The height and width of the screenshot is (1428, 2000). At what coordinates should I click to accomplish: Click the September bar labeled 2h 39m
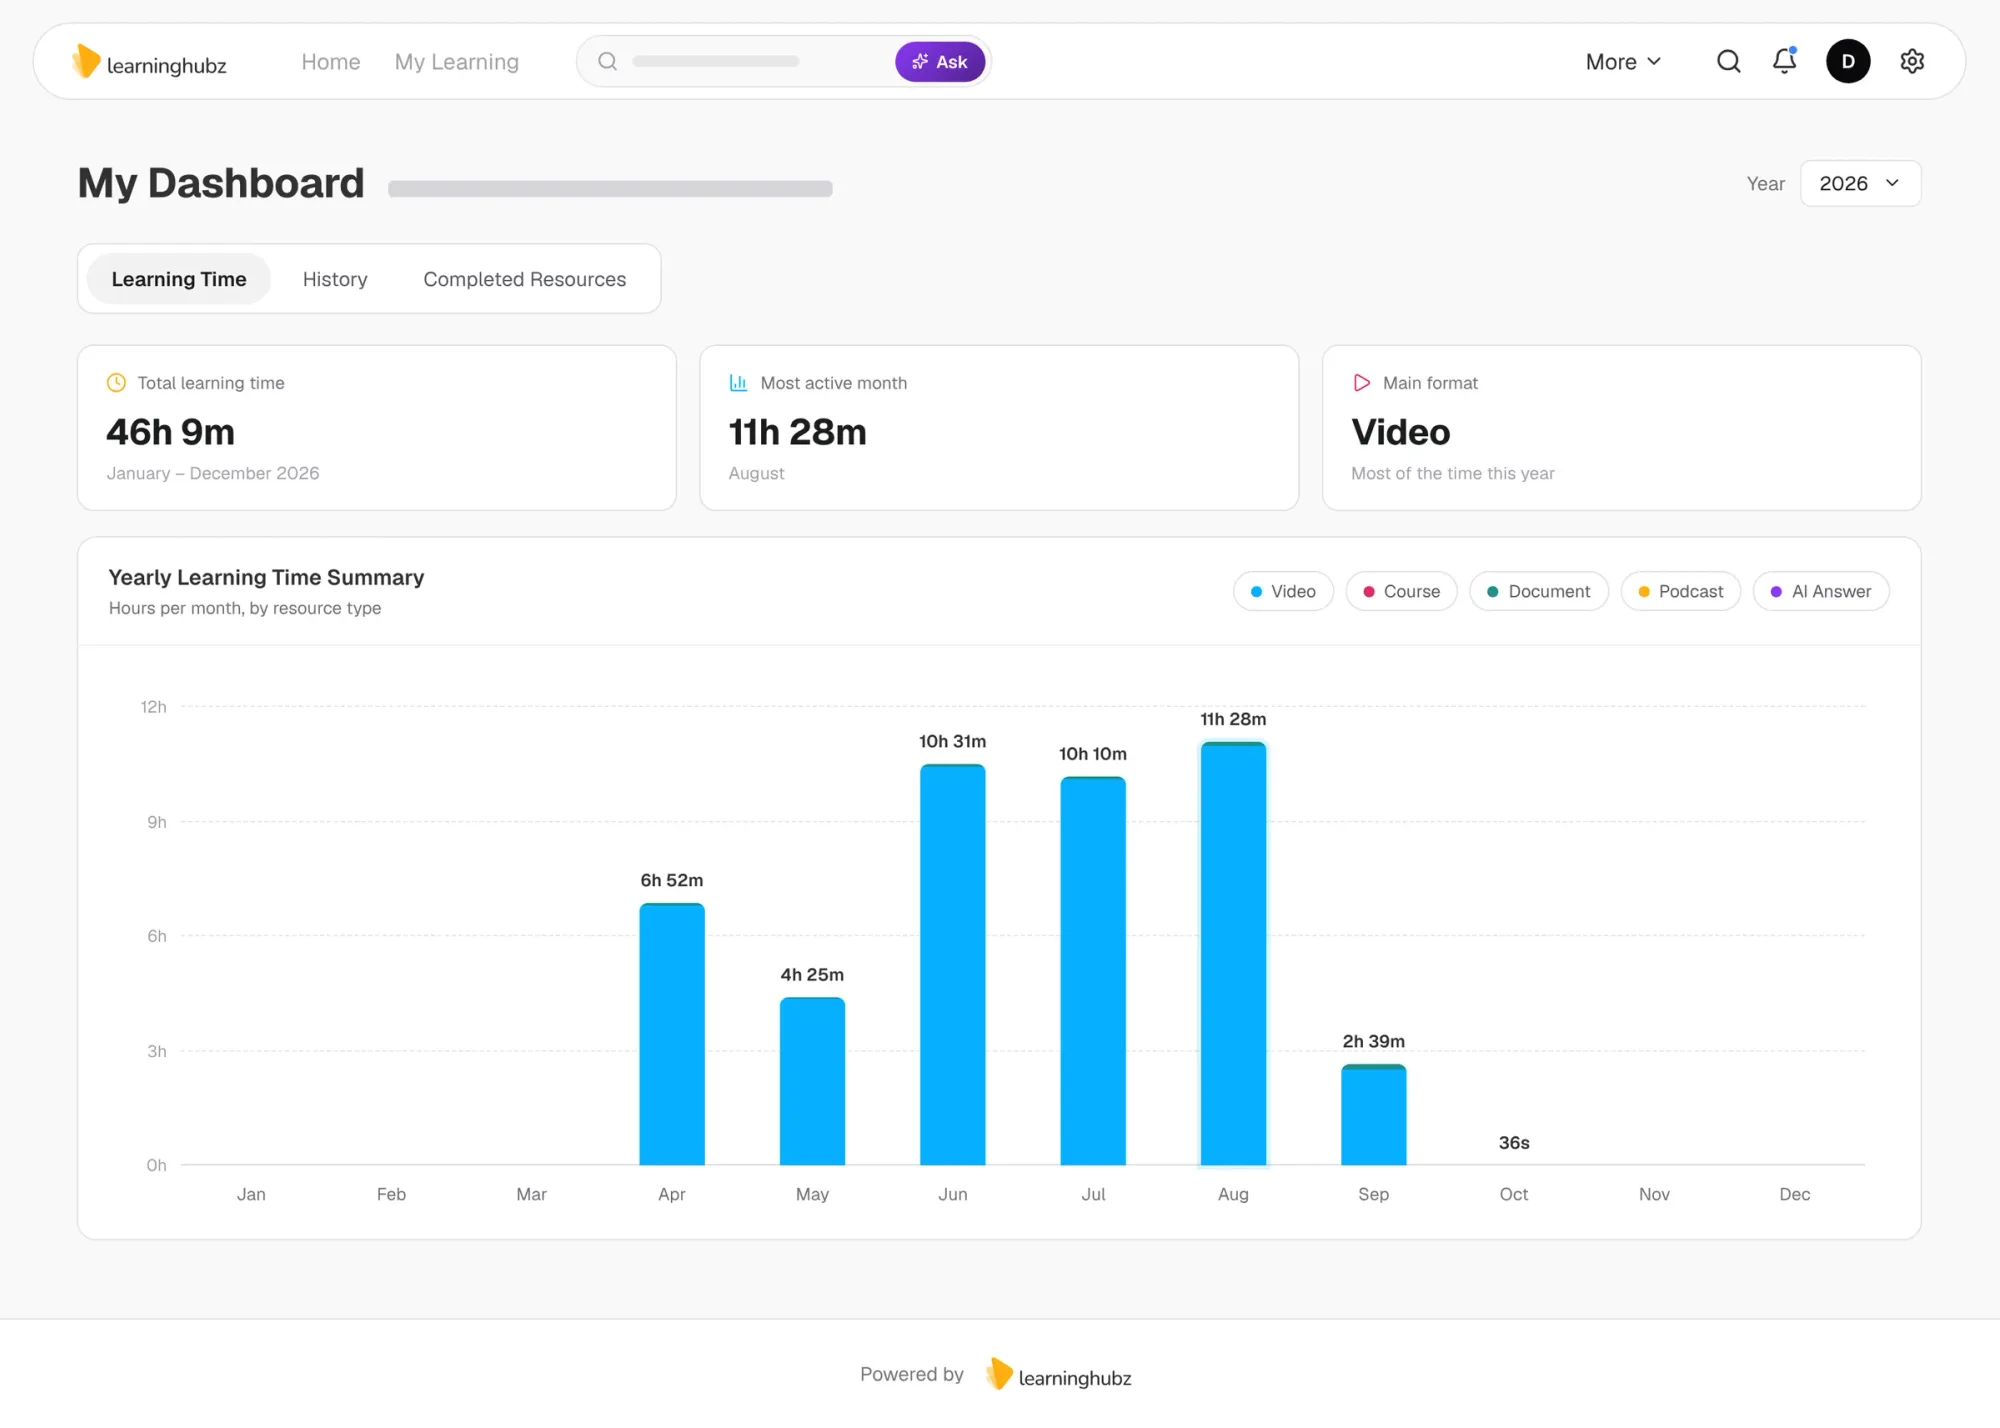coord(1374,1115)
